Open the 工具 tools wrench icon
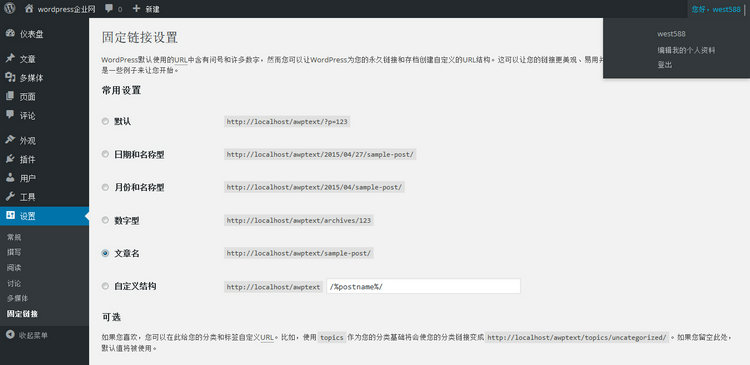The width and height of the screenshot is (750, 365). tap(10, 197)
